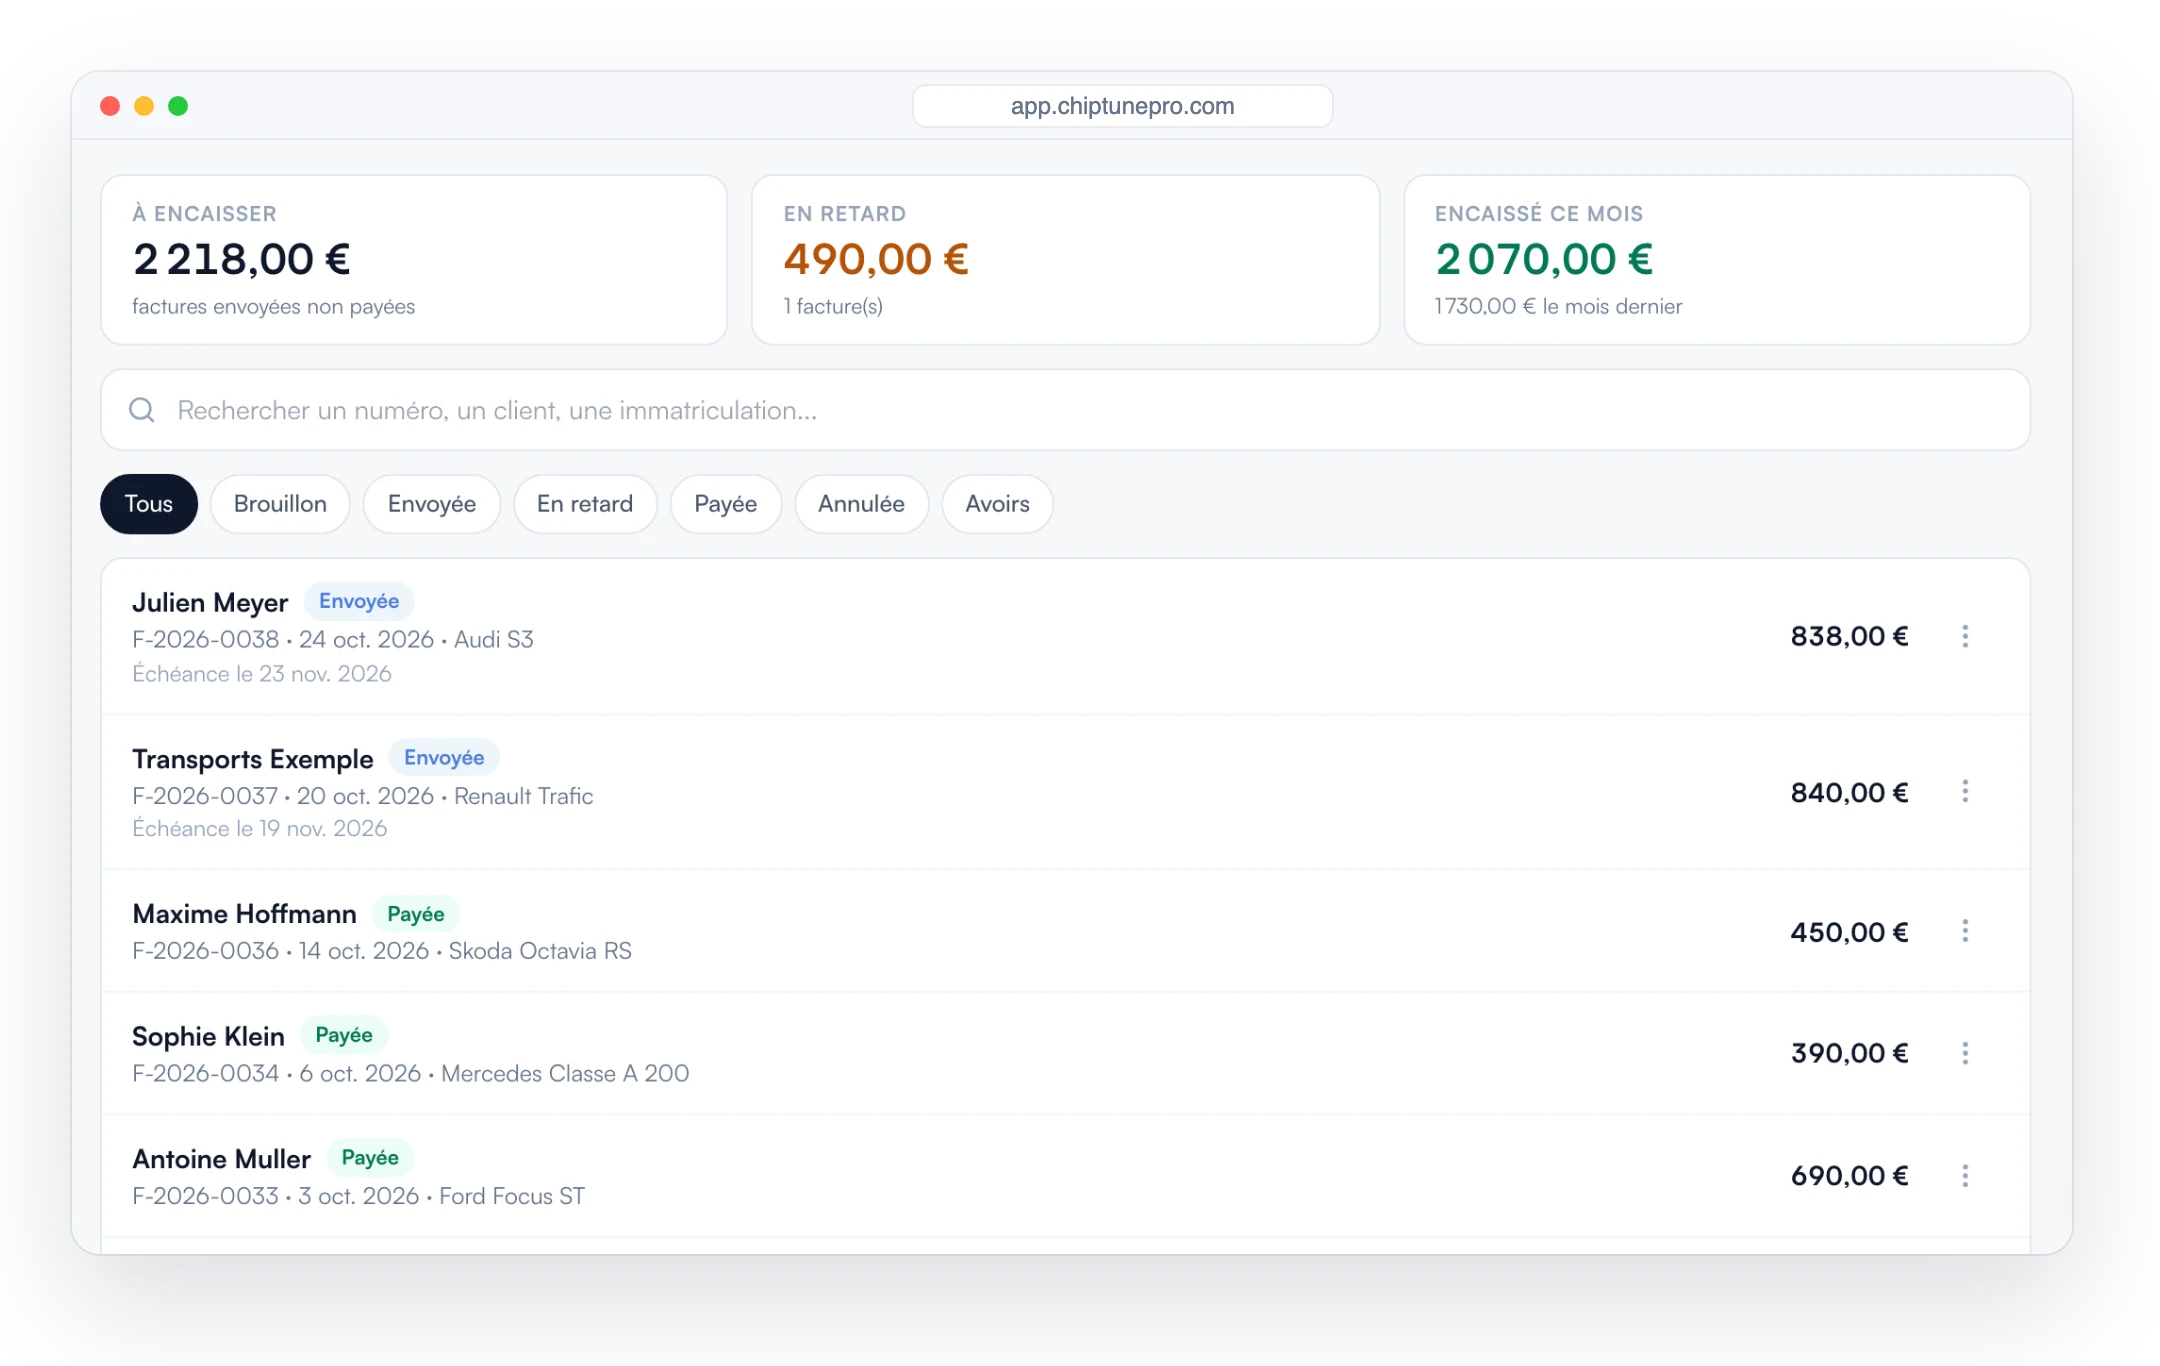Open Transports Exemple invoice
This screenshot has height=1366, width=2160.
1065,792
